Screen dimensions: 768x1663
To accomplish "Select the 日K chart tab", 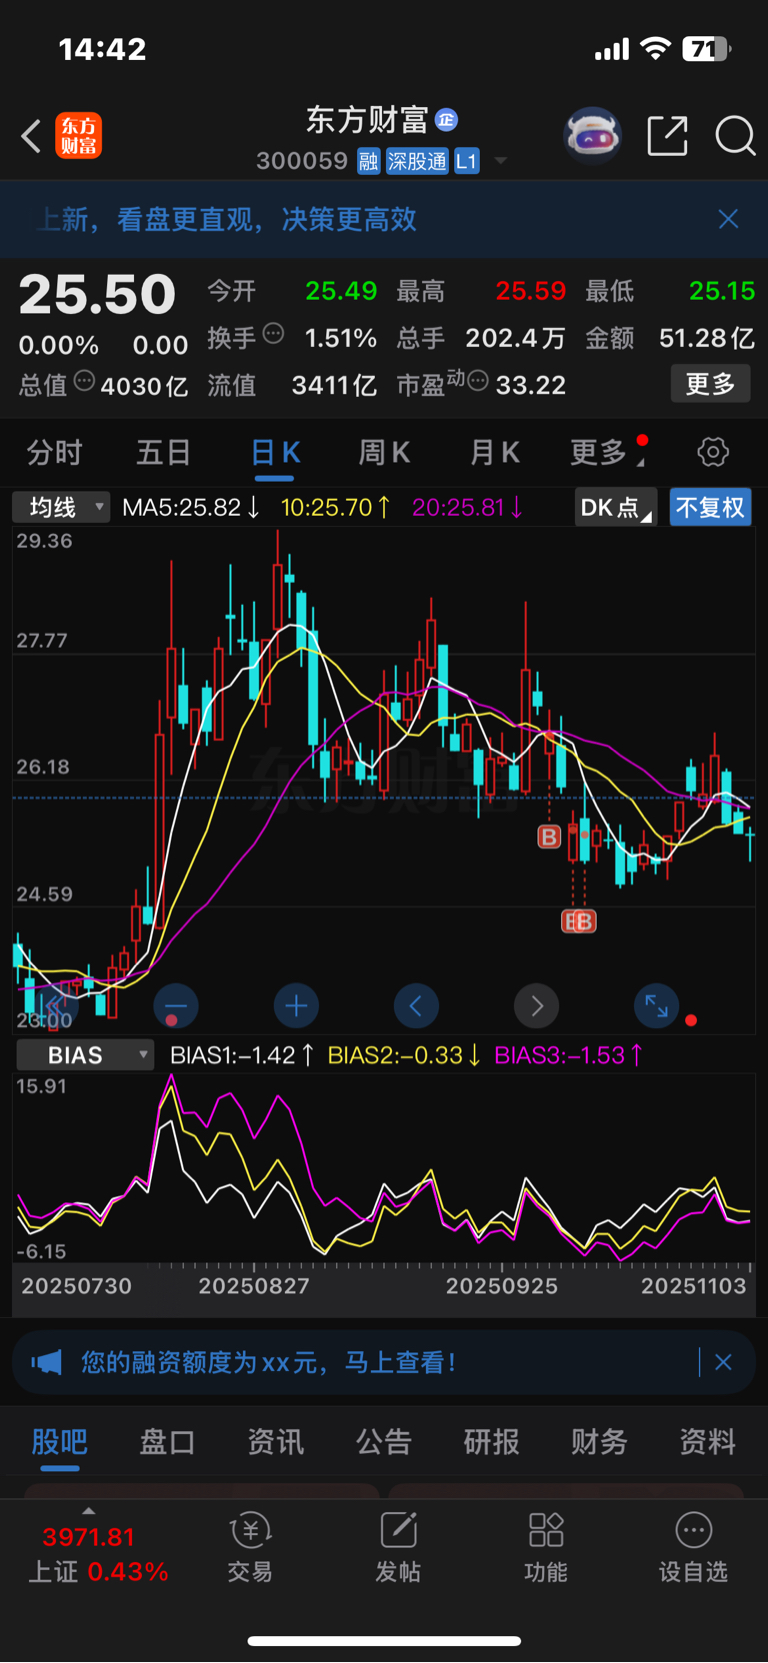I will tap(275, 453).
